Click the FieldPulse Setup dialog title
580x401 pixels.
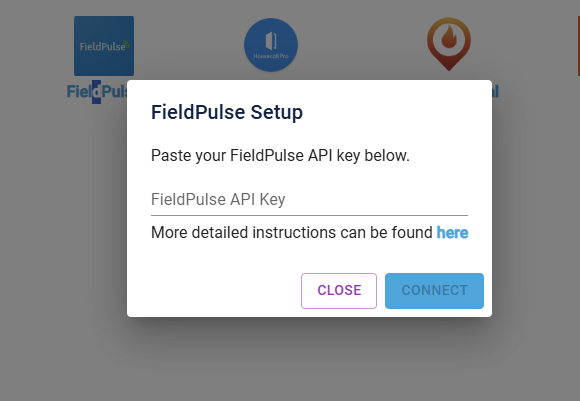click(x=227, y=112)
